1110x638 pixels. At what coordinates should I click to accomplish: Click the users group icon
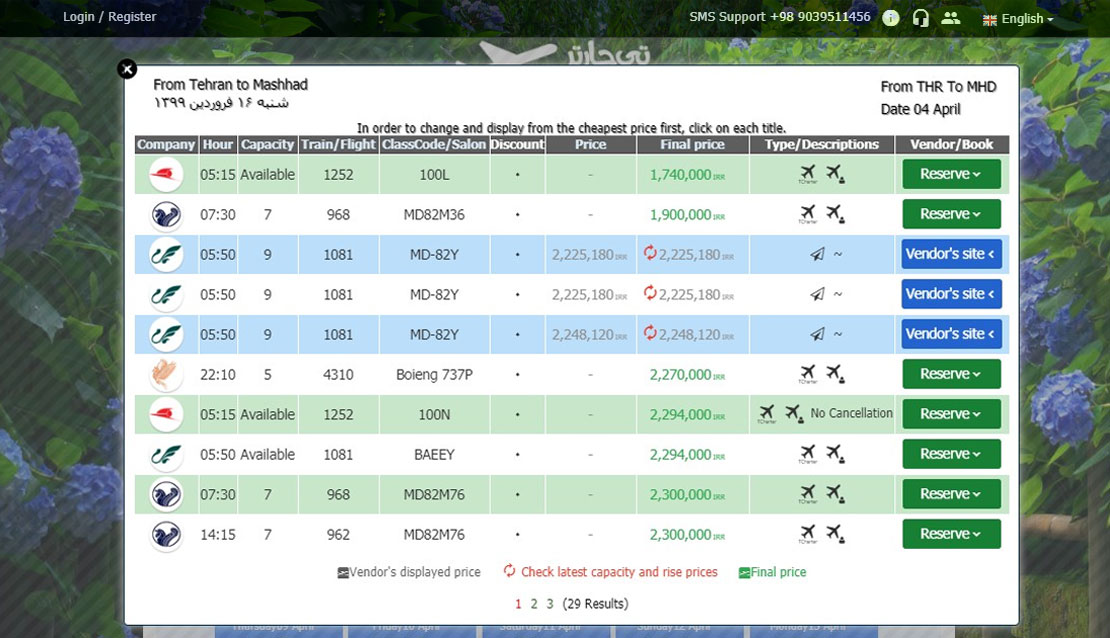pos(950,18)
